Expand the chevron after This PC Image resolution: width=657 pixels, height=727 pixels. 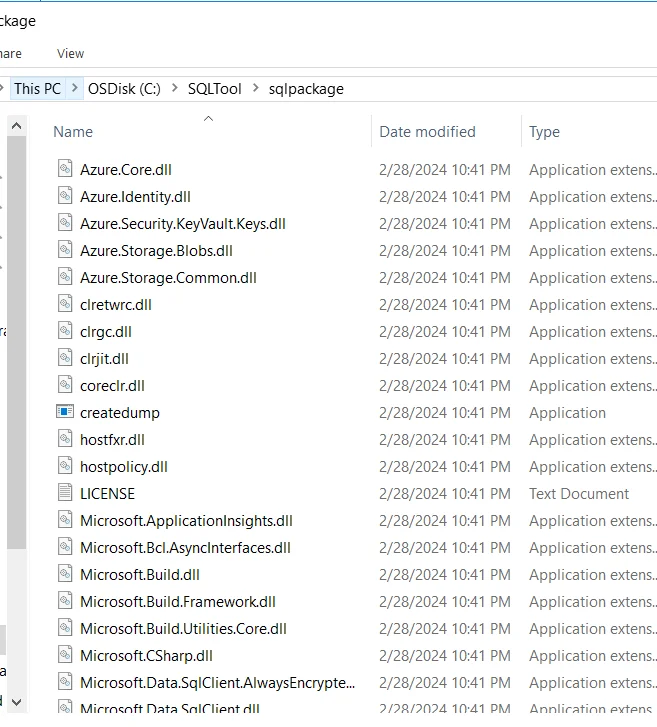75,89
